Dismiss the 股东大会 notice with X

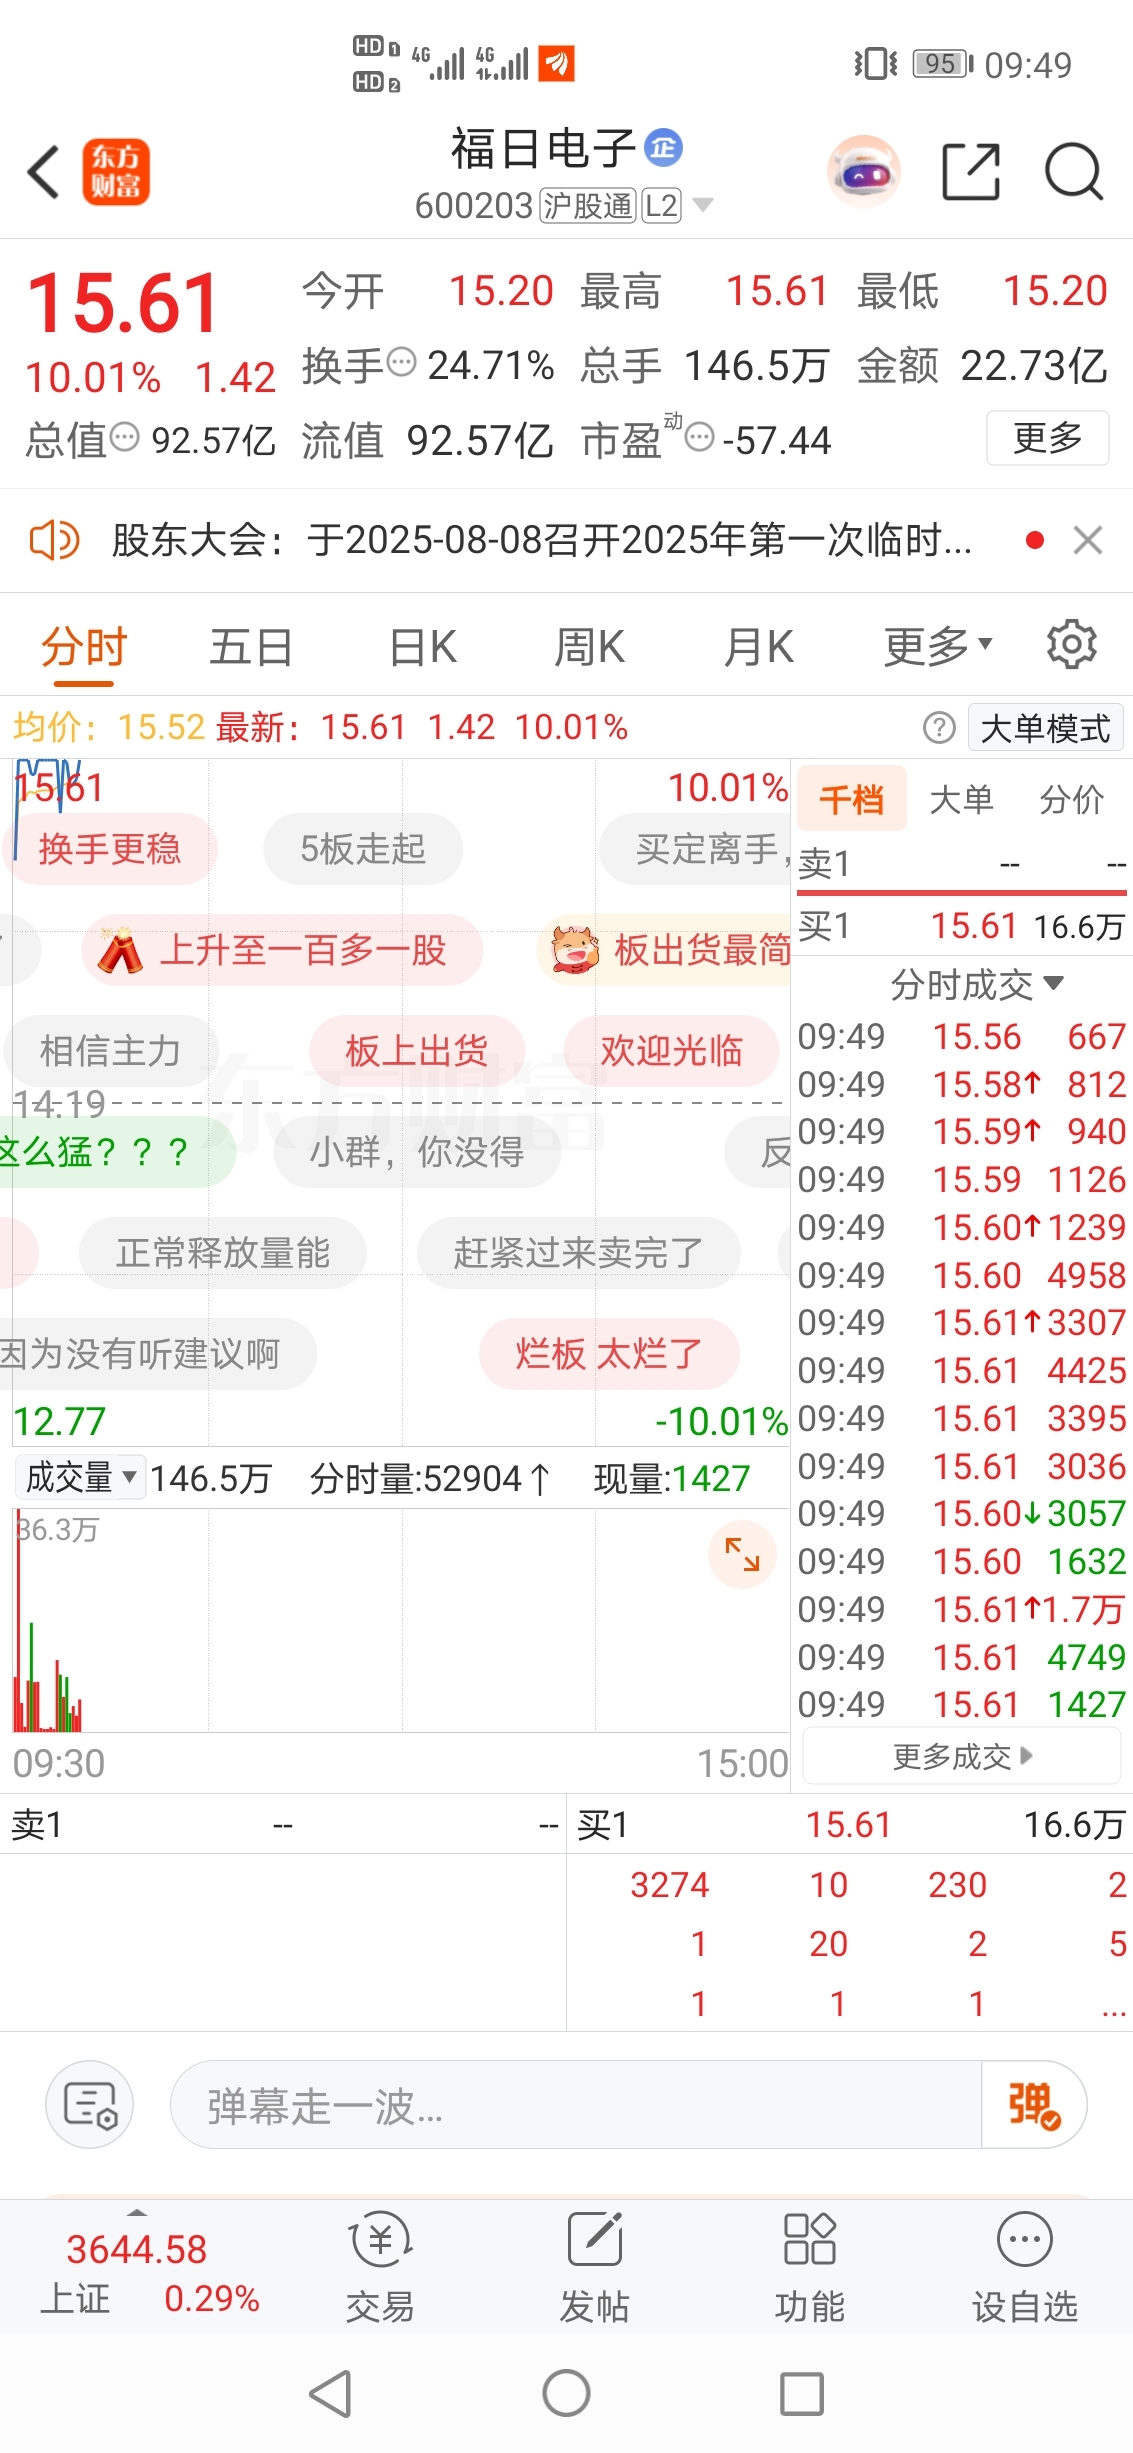click(1087, 541)
